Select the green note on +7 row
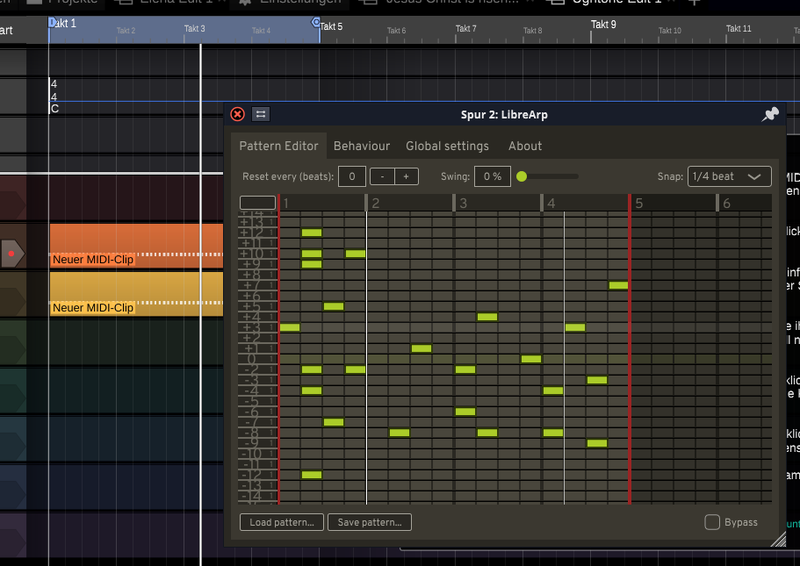The image size is (800, 566). tap(619, 285)
